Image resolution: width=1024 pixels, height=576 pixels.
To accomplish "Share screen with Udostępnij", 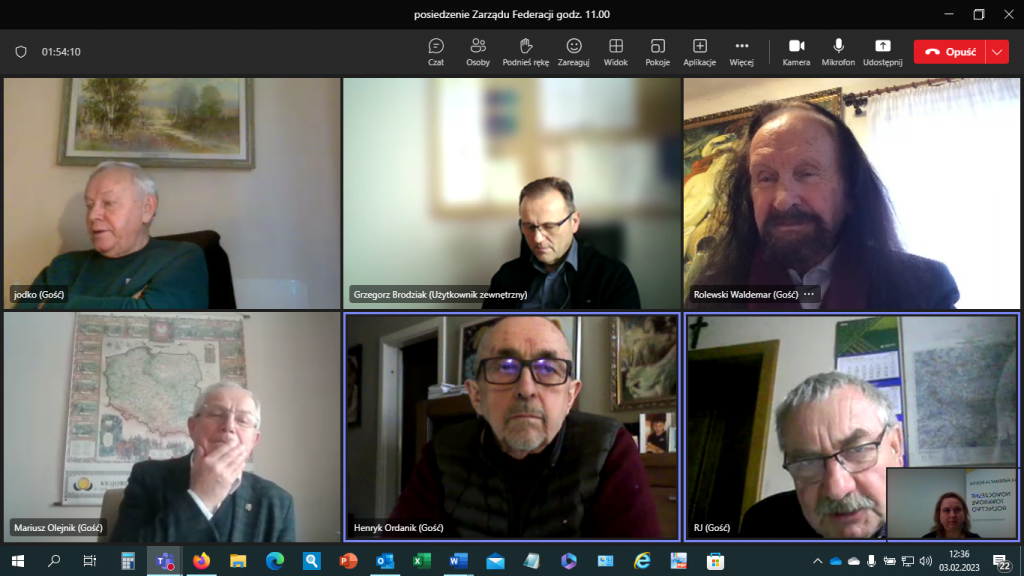I will (x=882, y=52).
